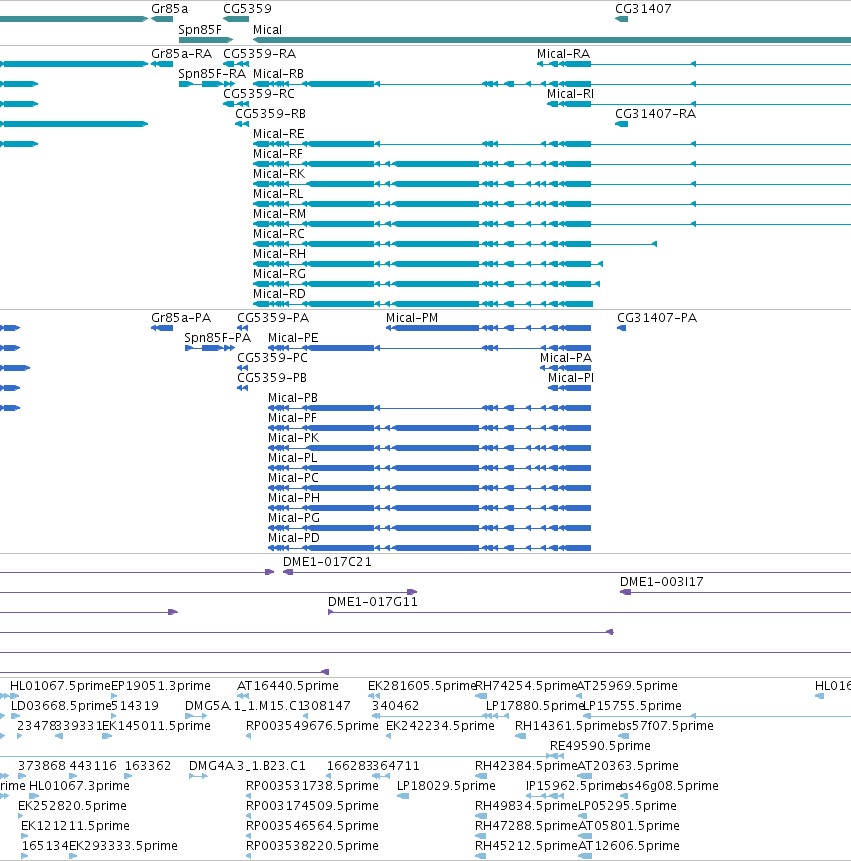The height and width of the screenshot is (861, 851).
Task: Open the Mical-PB protein label
Action: pyautogui.click(x=293, y=398)
